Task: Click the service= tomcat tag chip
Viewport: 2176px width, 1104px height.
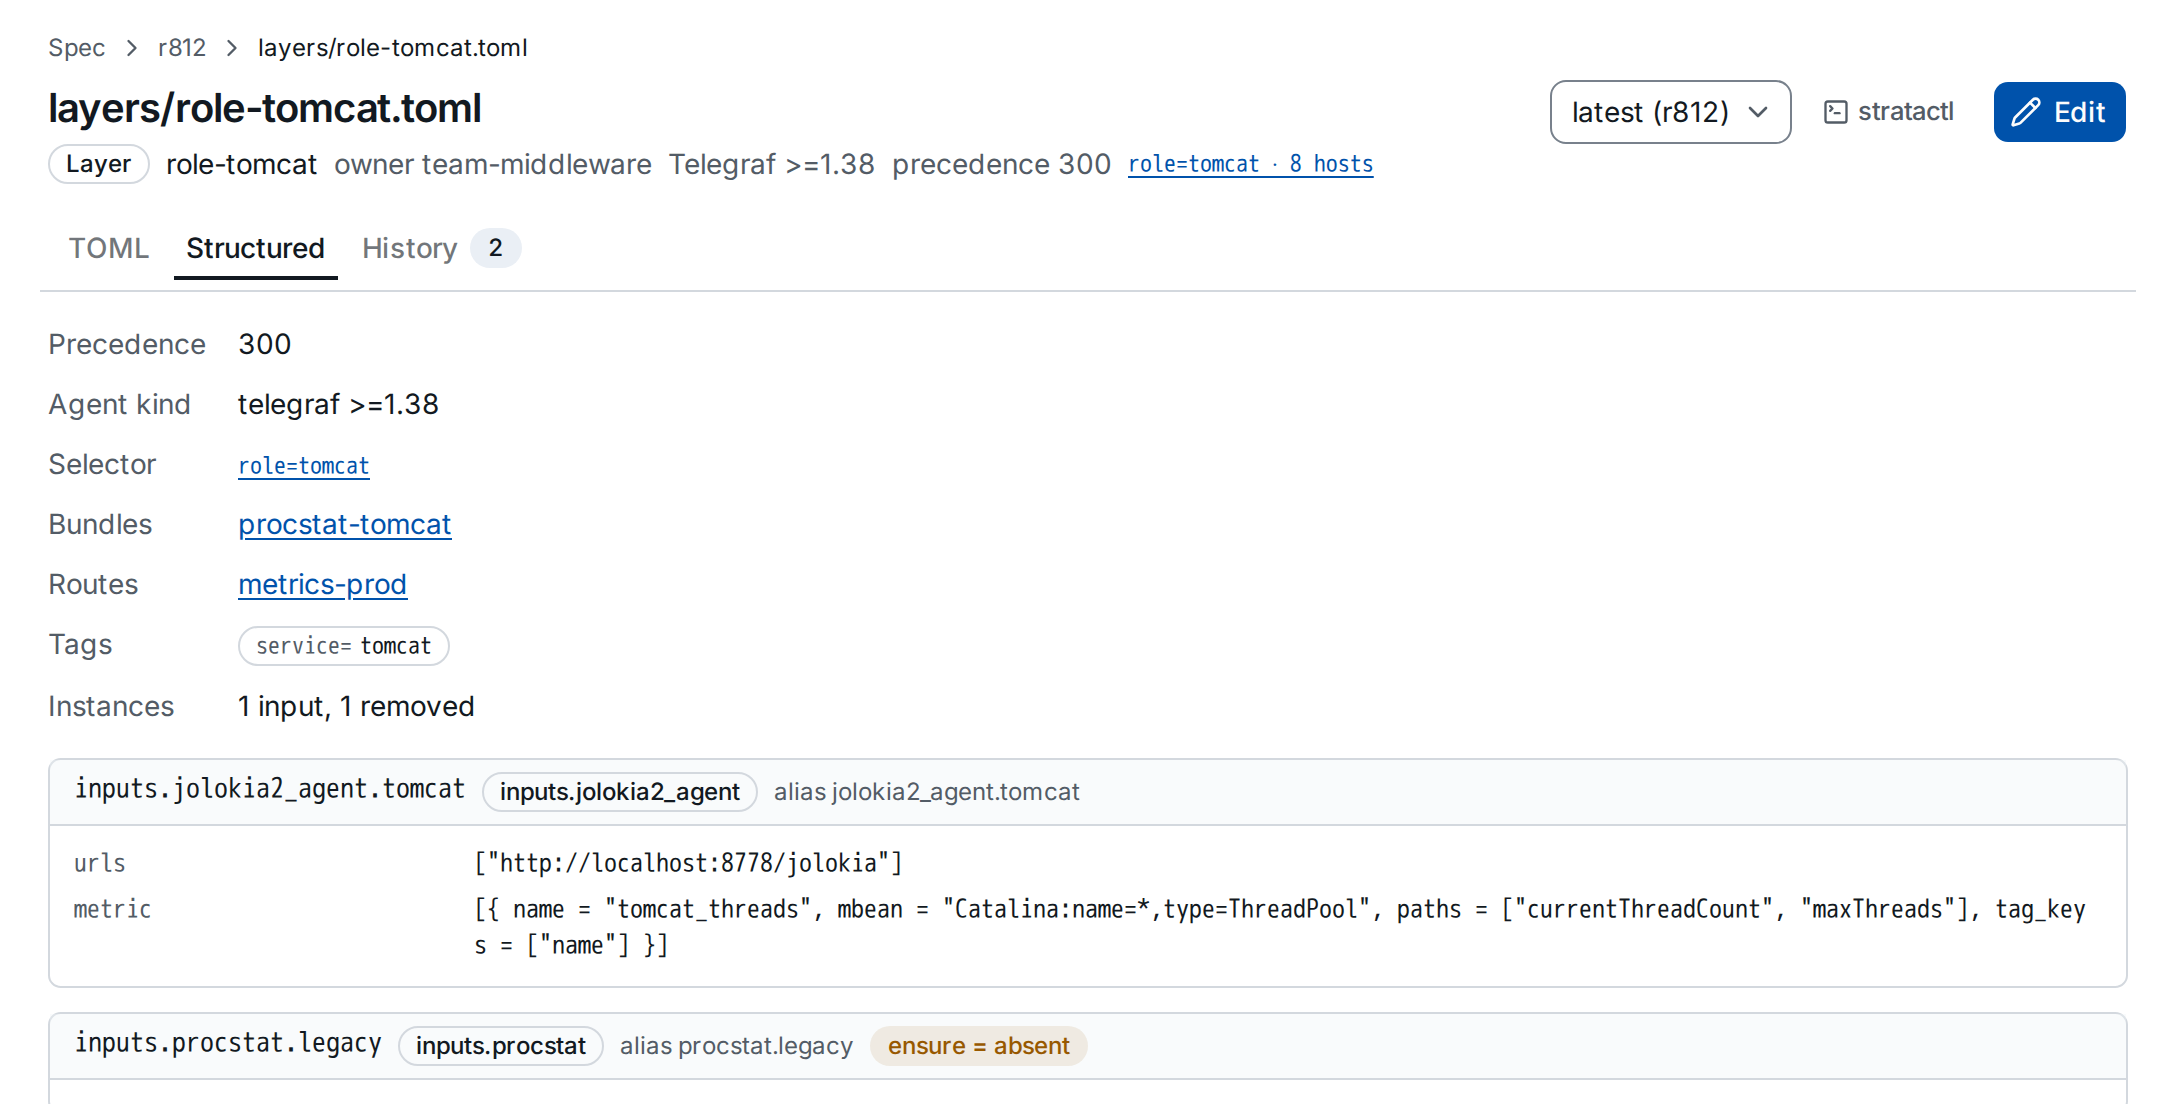Action: (344, 646)
